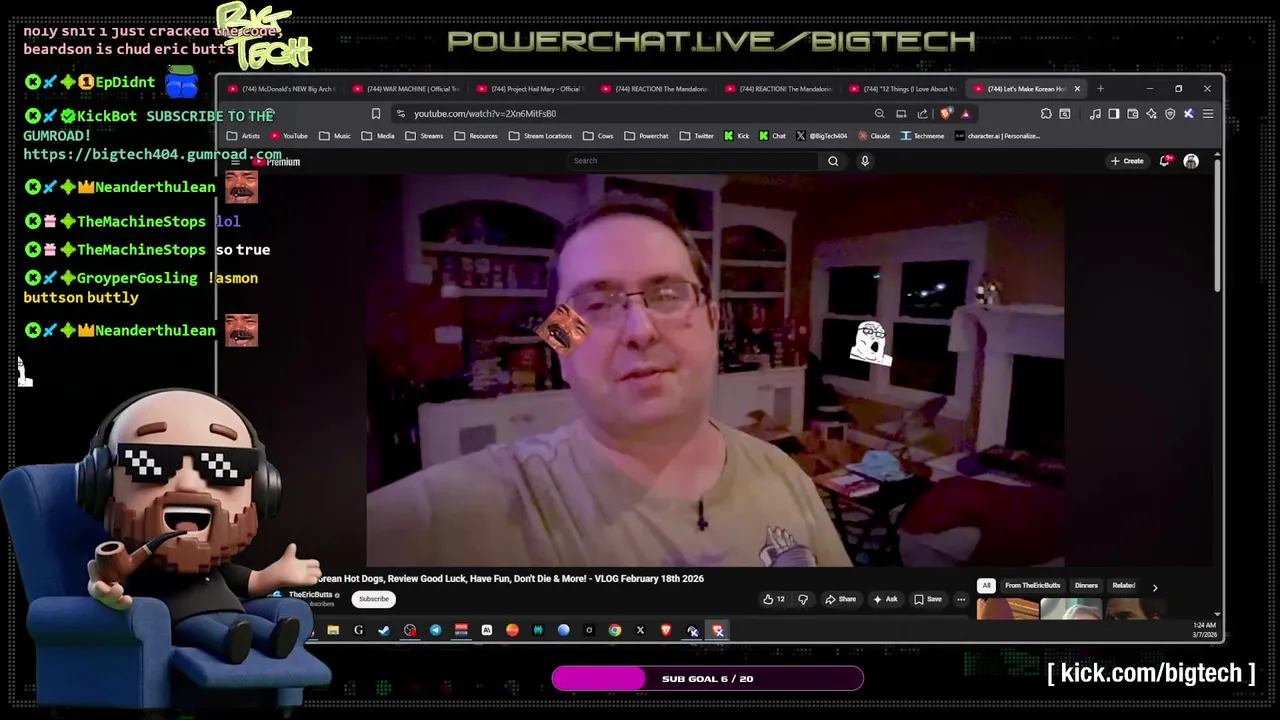Save the video to a playlist

tap(928, 599)
